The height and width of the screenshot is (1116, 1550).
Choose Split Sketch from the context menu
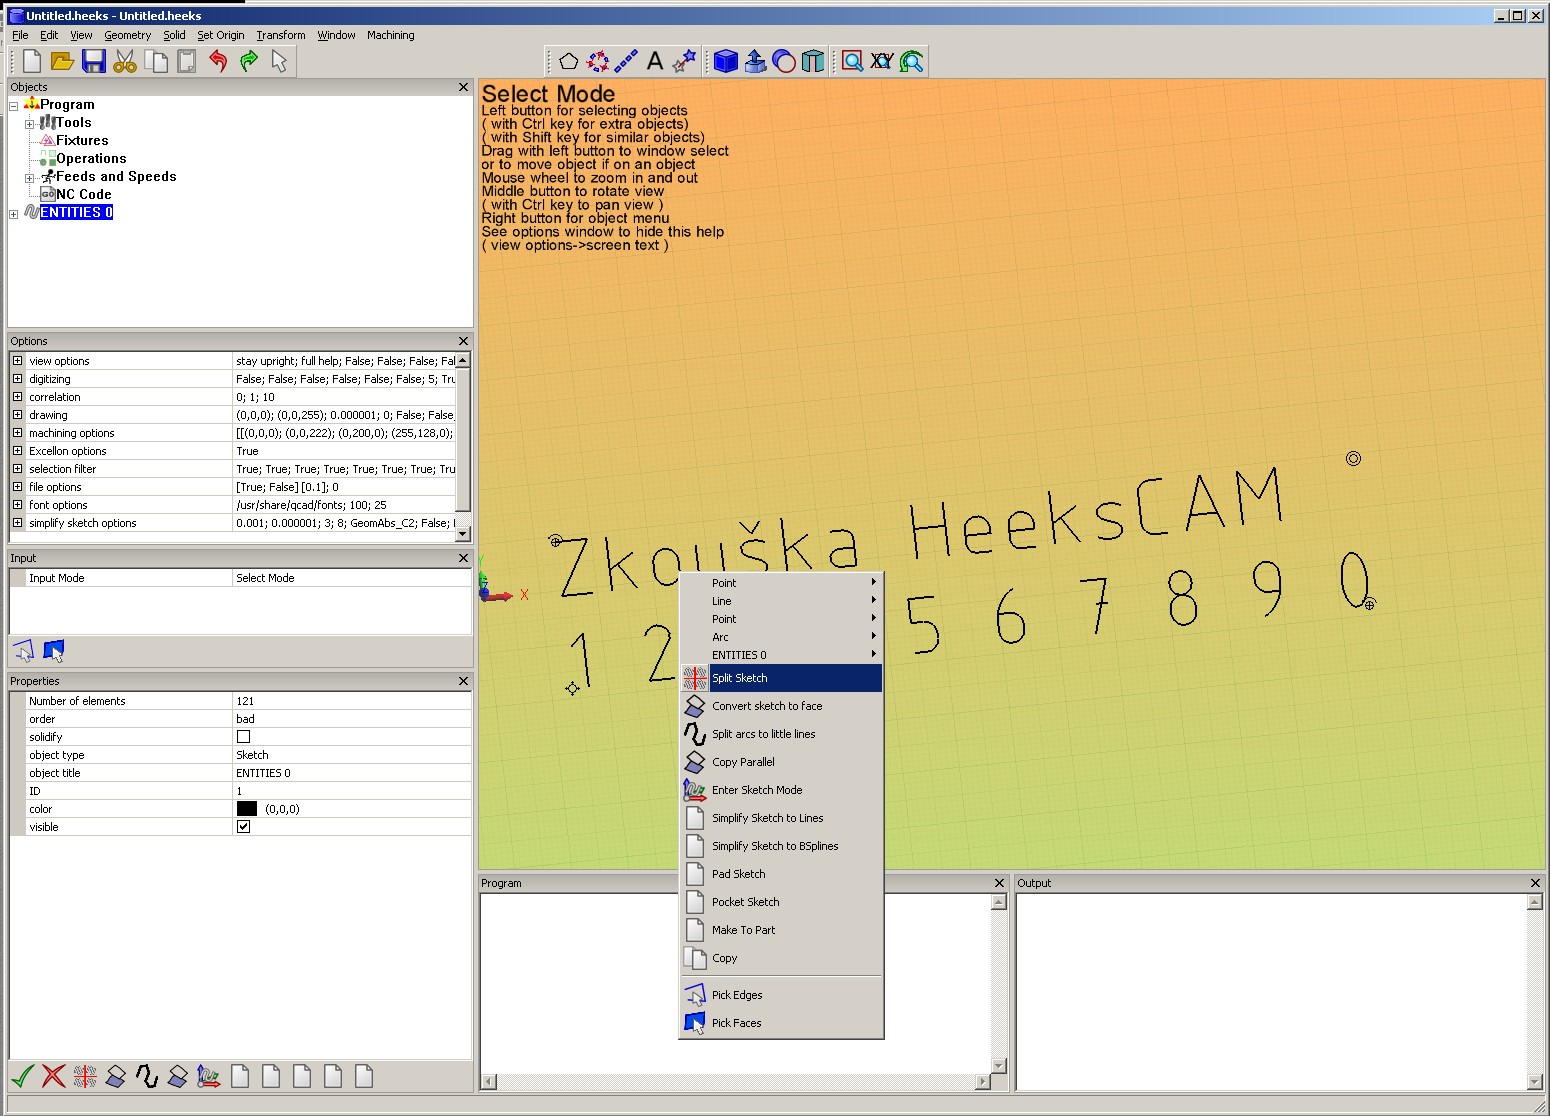point(740,678)
